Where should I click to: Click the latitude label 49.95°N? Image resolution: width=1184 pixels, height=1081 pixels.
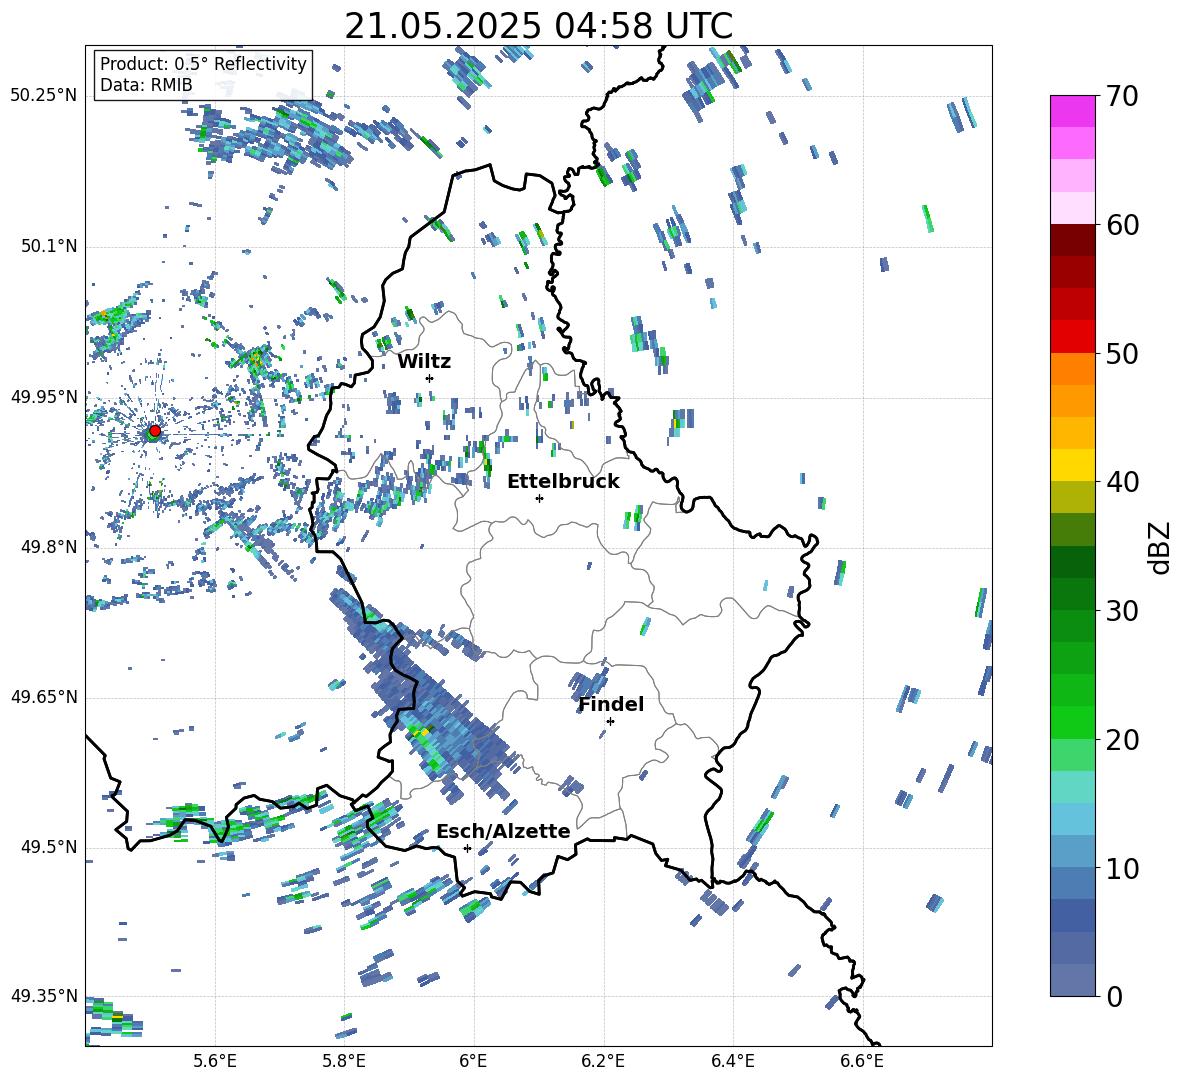point(43,397)
